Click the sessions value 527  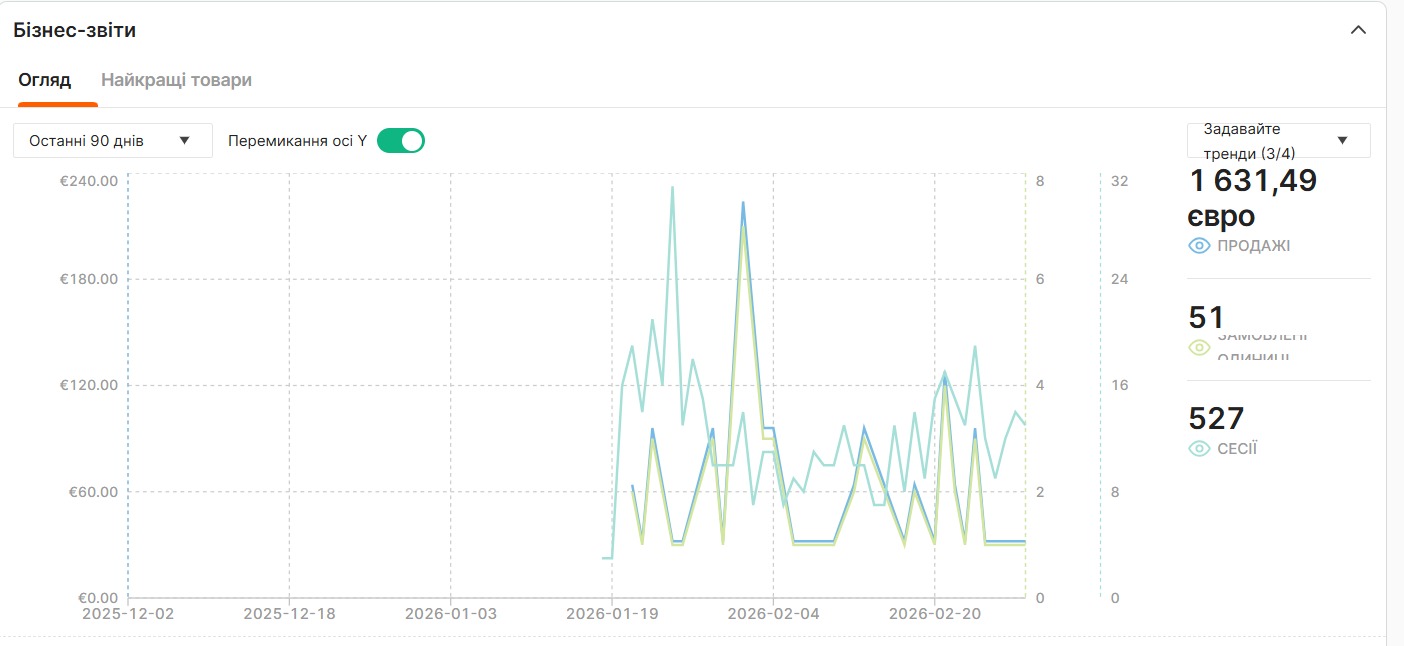1216,418
